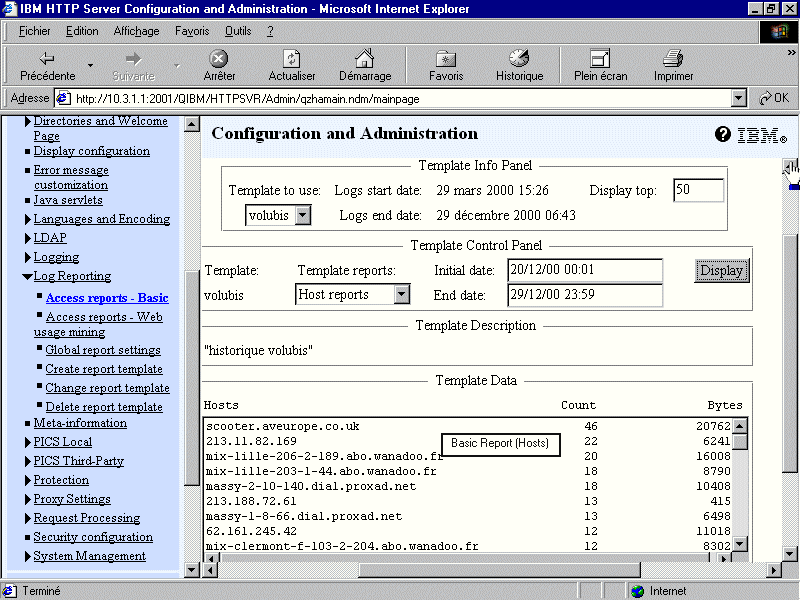Switch to Plein écran mode
Viewport: 800px width, 600px height.
(x=601, y=66)
